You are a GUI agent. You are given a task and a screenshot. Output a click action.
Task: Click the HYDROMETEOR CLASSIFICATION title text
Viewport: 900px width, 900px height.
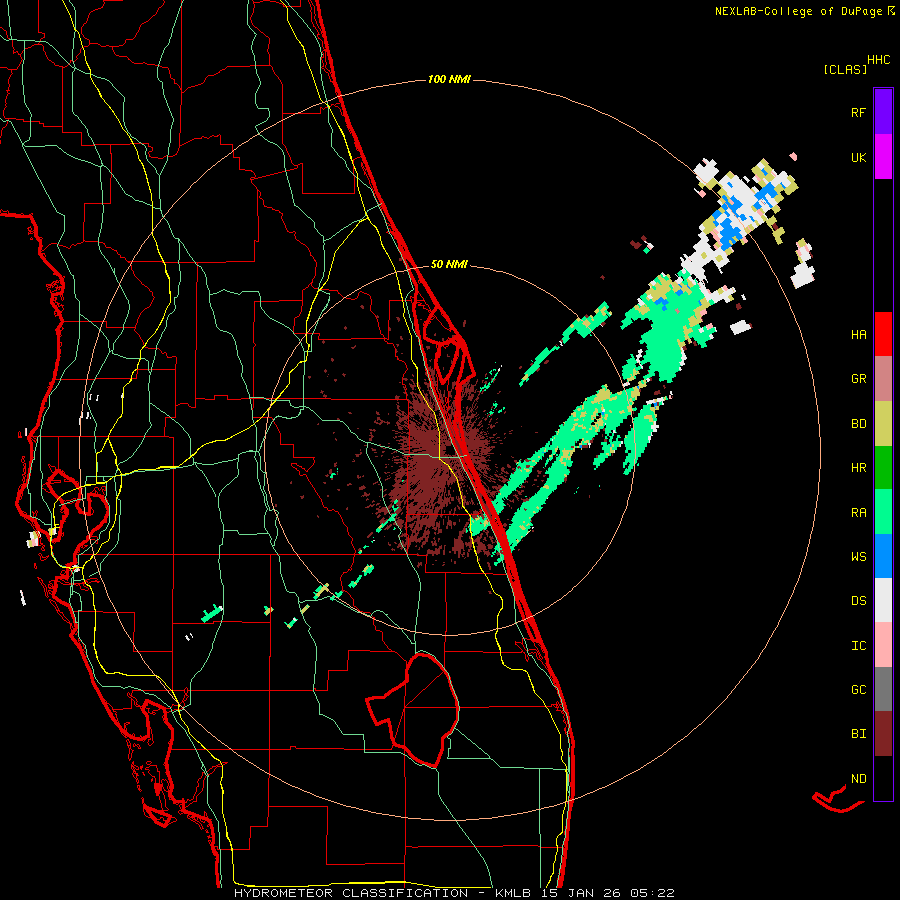(351, 893)
